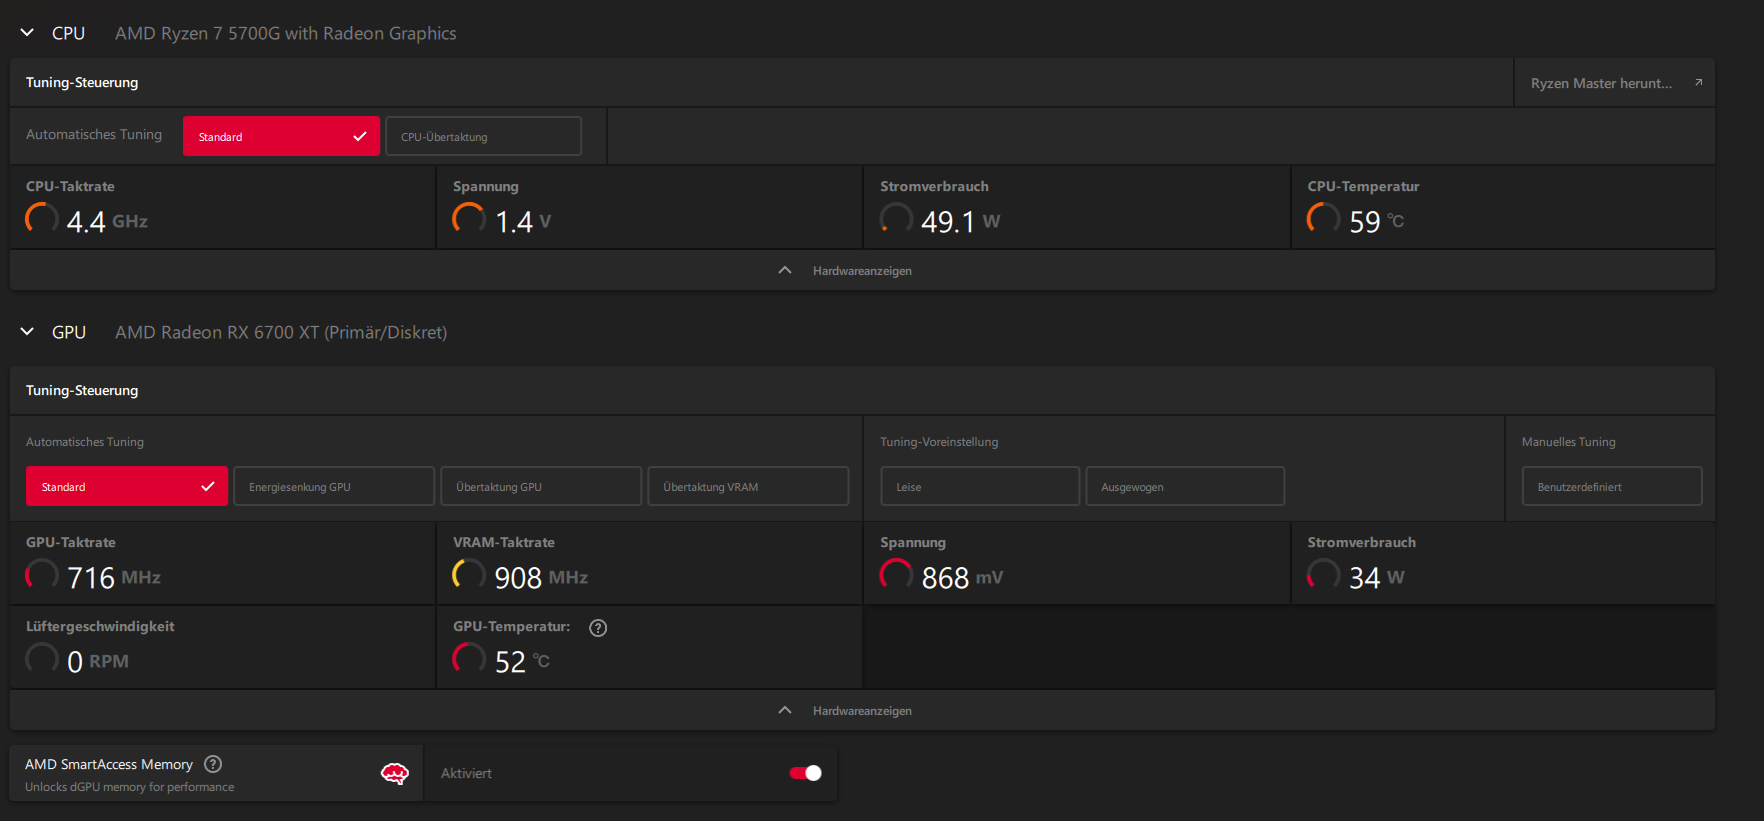Choose Übertaktung VRAM
Screen dimensions: 1764x821
click(748, 486)
